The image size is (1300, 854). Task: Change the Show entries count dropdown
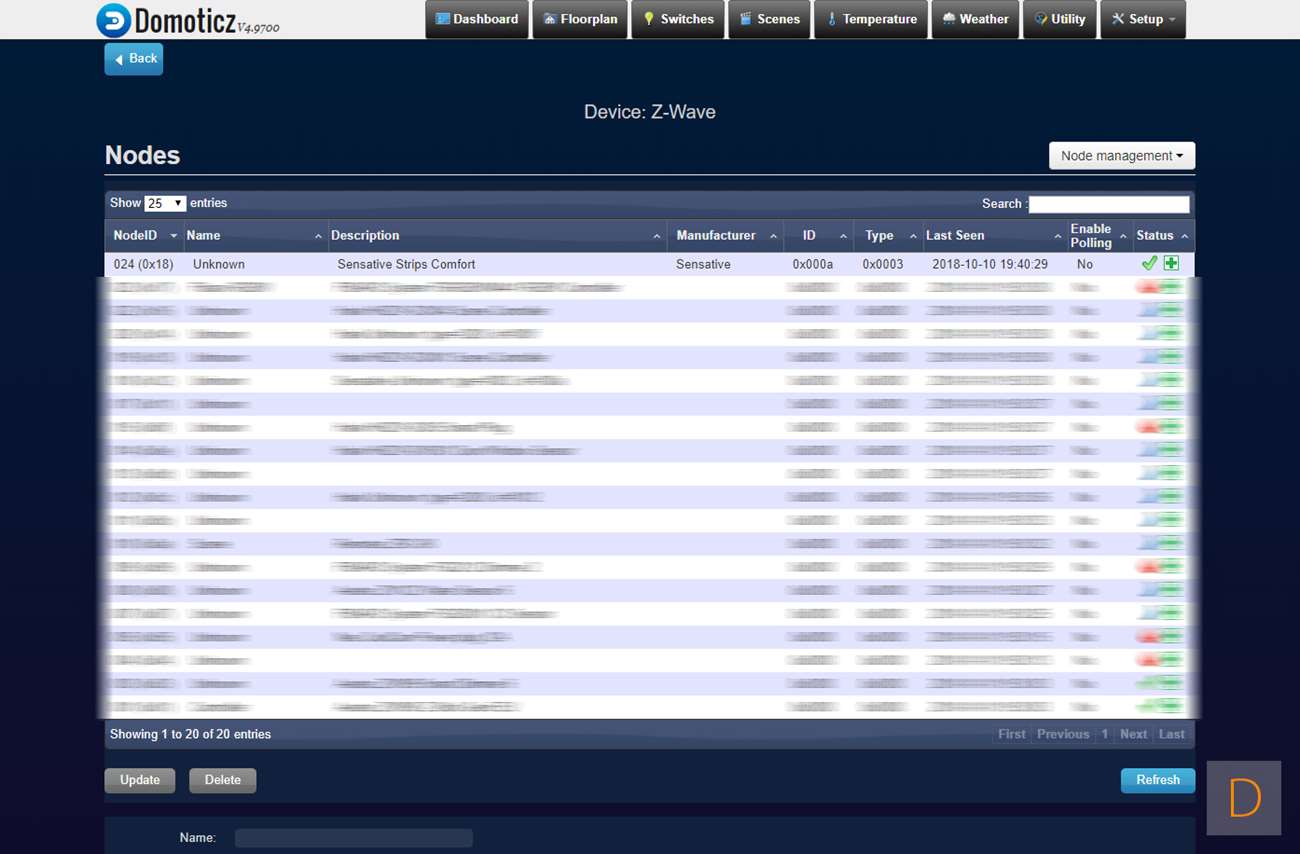(x=165, y=203)
